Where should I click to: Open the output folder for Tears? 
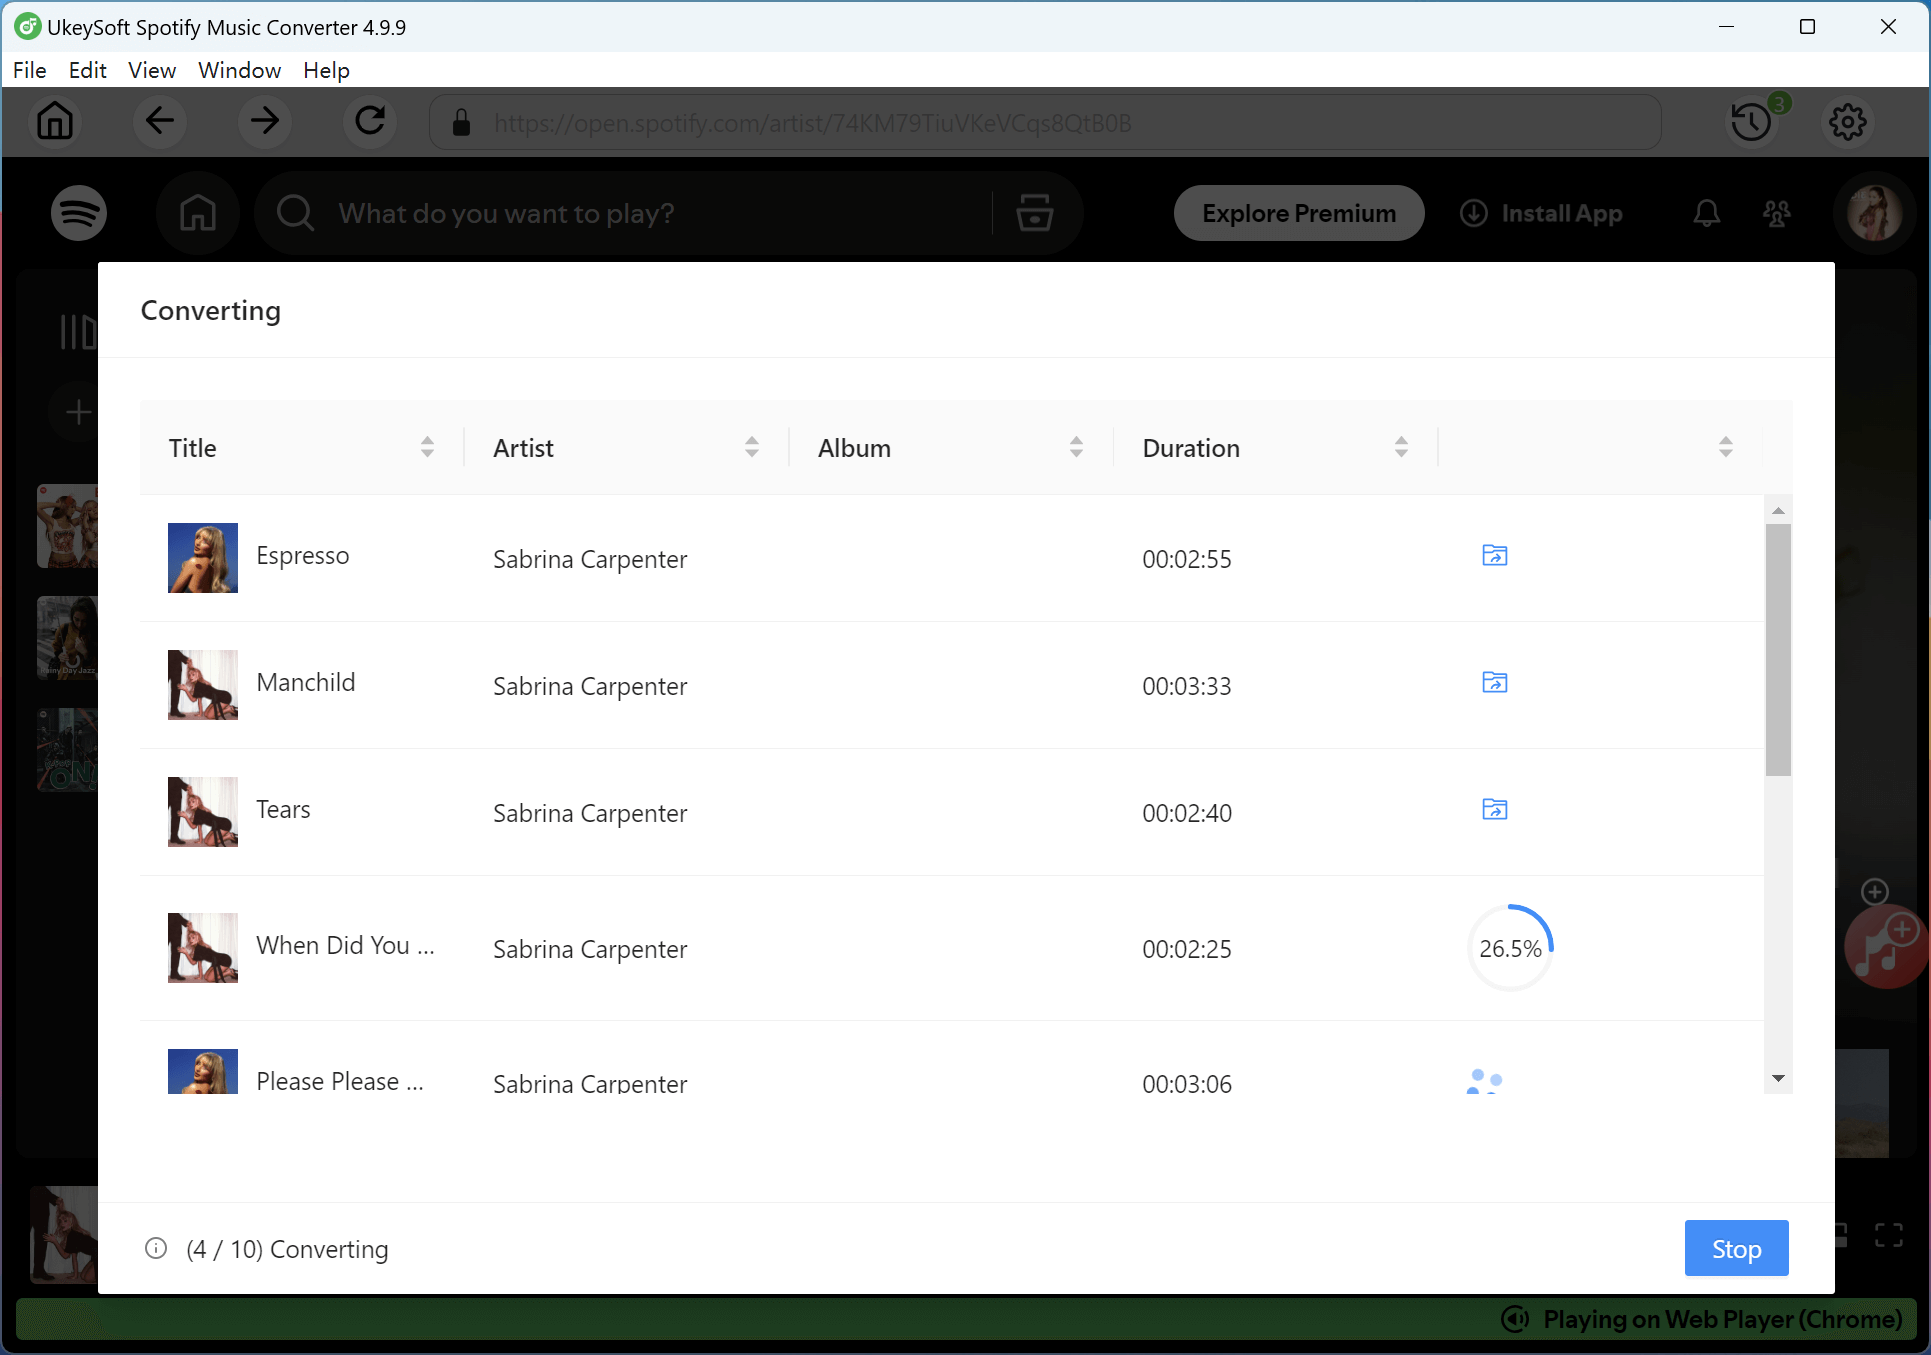1493,810
